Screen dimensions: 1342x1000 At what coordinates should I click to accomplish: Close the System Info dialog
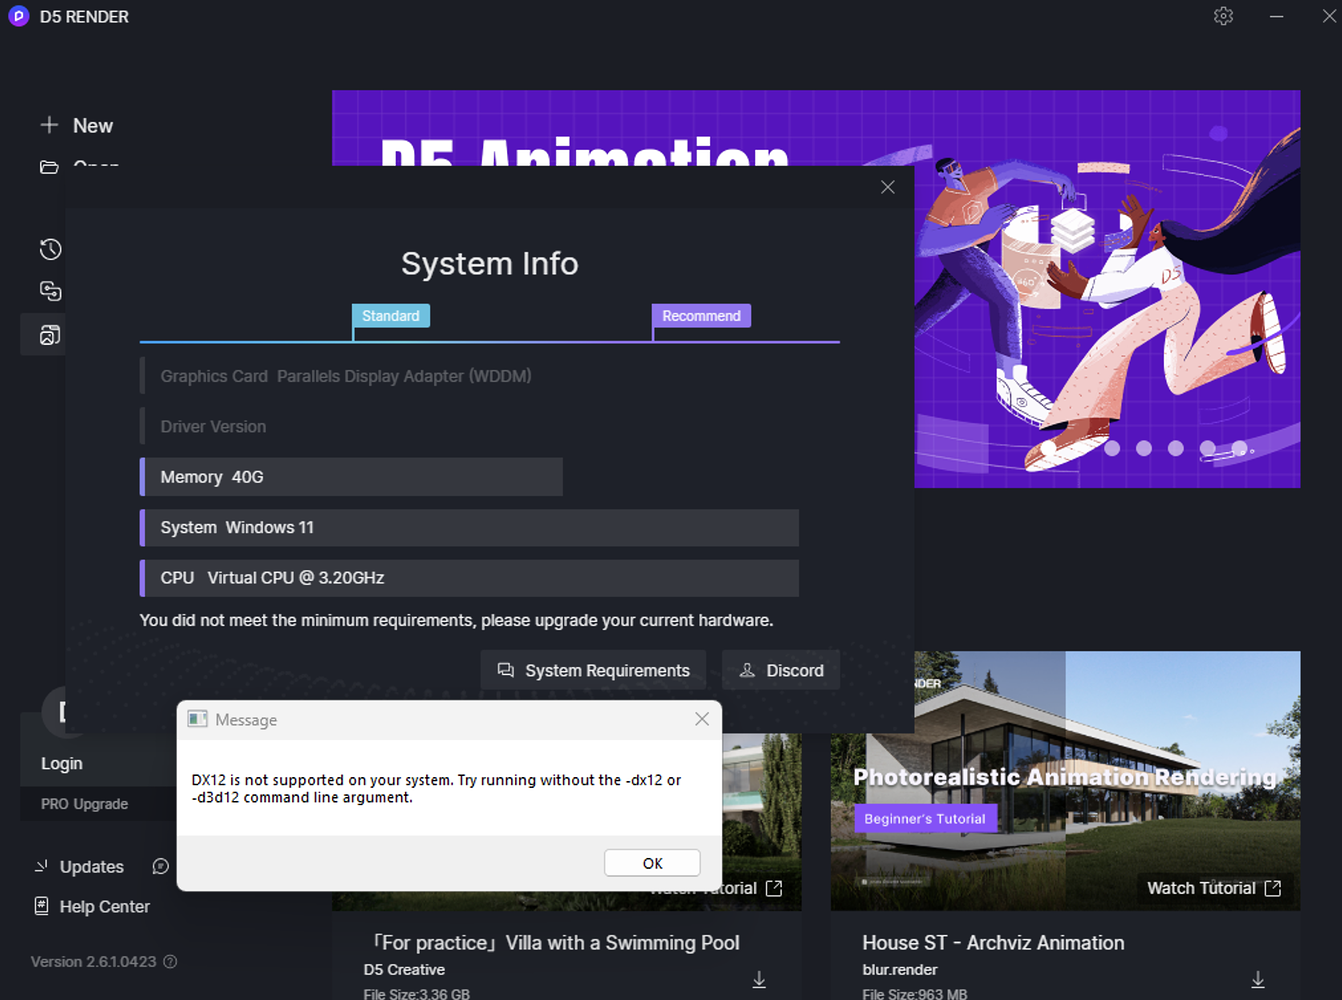click(x=887, y=186)
